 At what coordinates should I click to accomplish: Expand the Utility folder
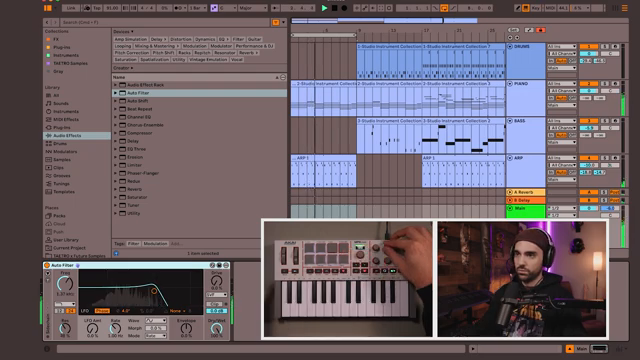click(x=115, y=213)
